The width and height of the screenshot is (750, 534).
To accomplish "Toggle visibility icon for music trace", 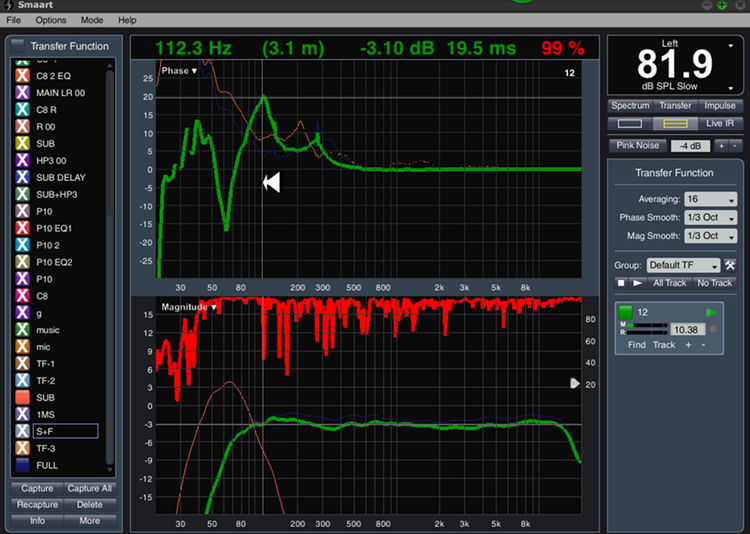I will 22,330.
